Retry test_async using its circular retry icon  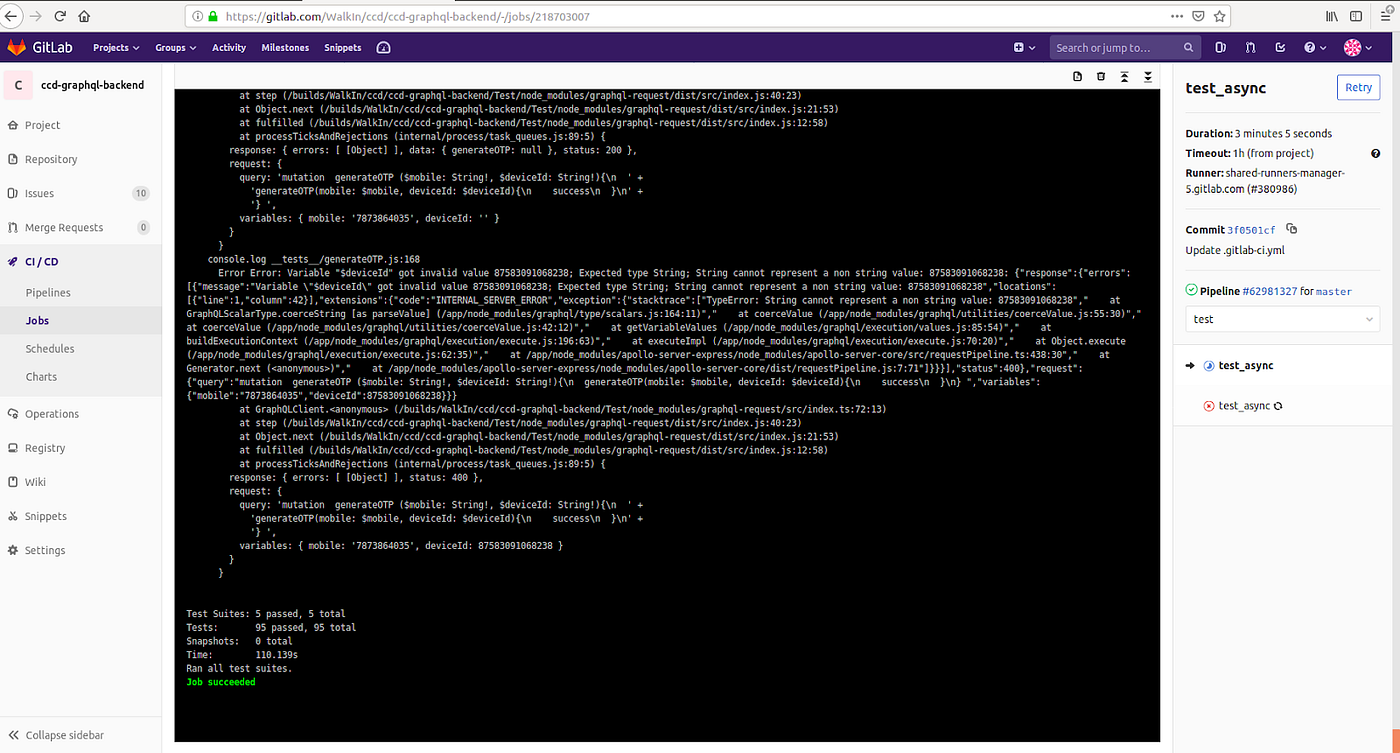pos(1276,405)
